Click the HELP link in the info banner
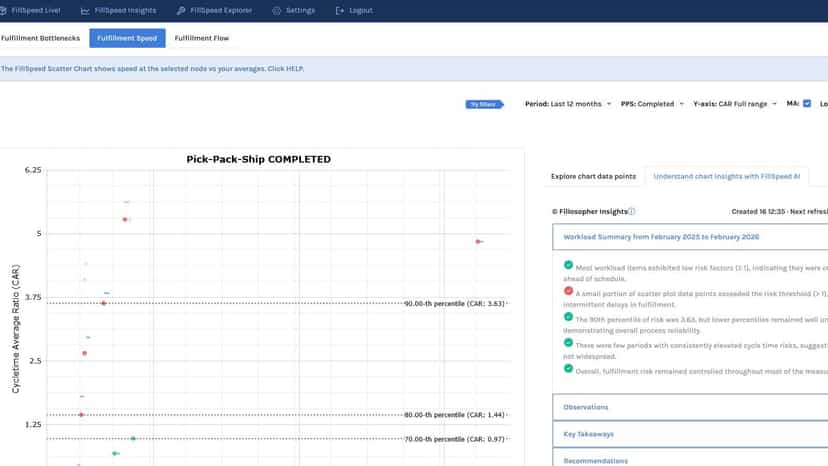 pyautogui.click(x=295, y=69)
